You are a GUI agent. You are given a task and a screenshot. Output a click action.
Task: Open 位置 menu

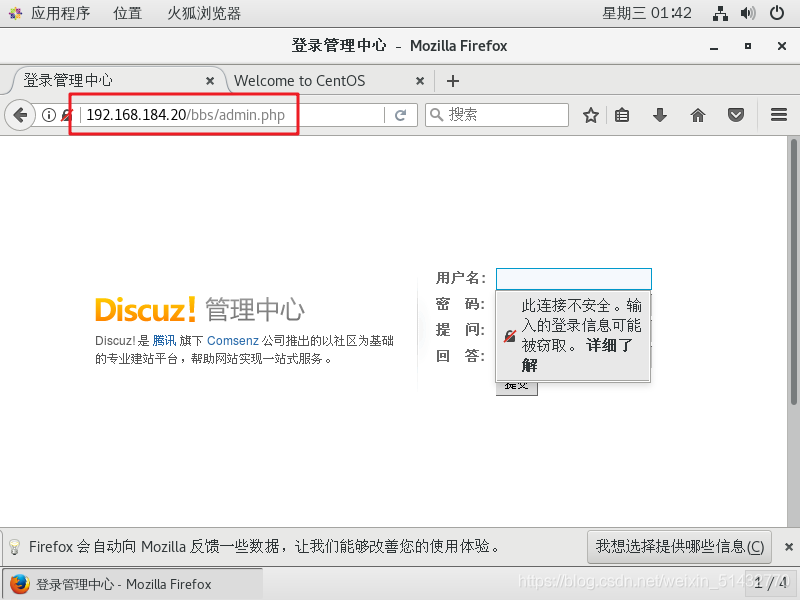pos(127,13)
